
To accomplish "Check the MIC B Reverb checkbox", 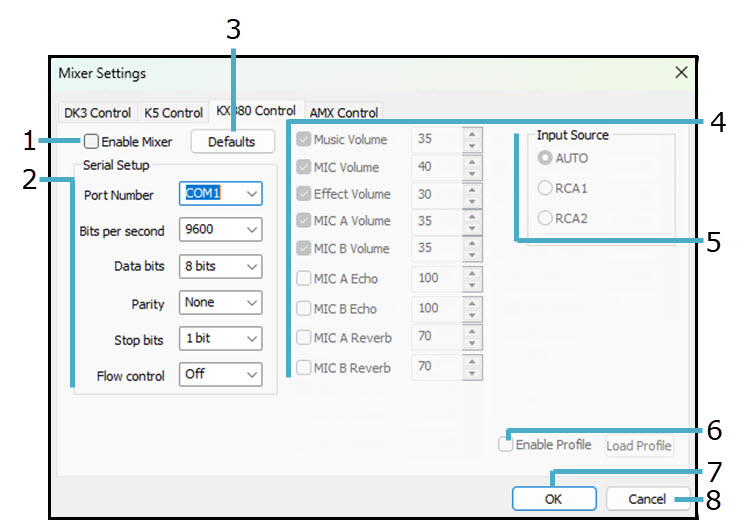I will pos(304,367).
